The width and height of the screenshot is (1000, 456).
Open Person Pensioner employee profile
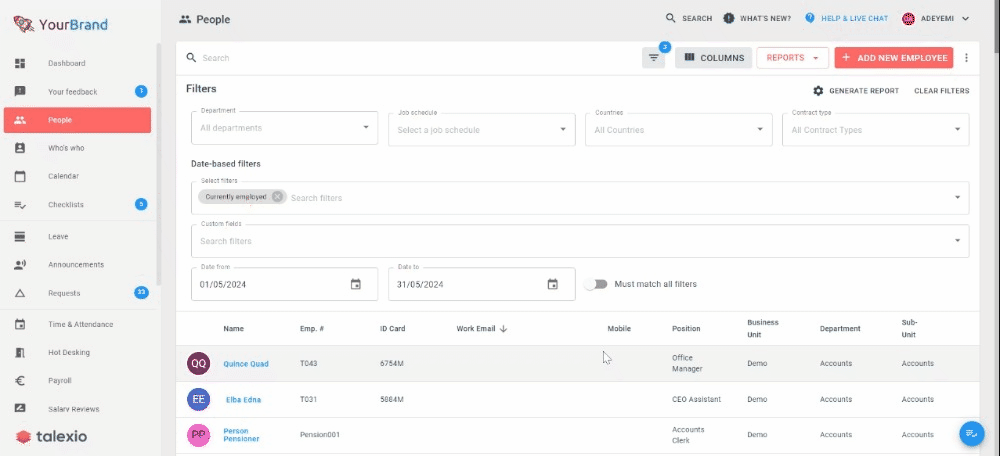click(x=241, y=435)
